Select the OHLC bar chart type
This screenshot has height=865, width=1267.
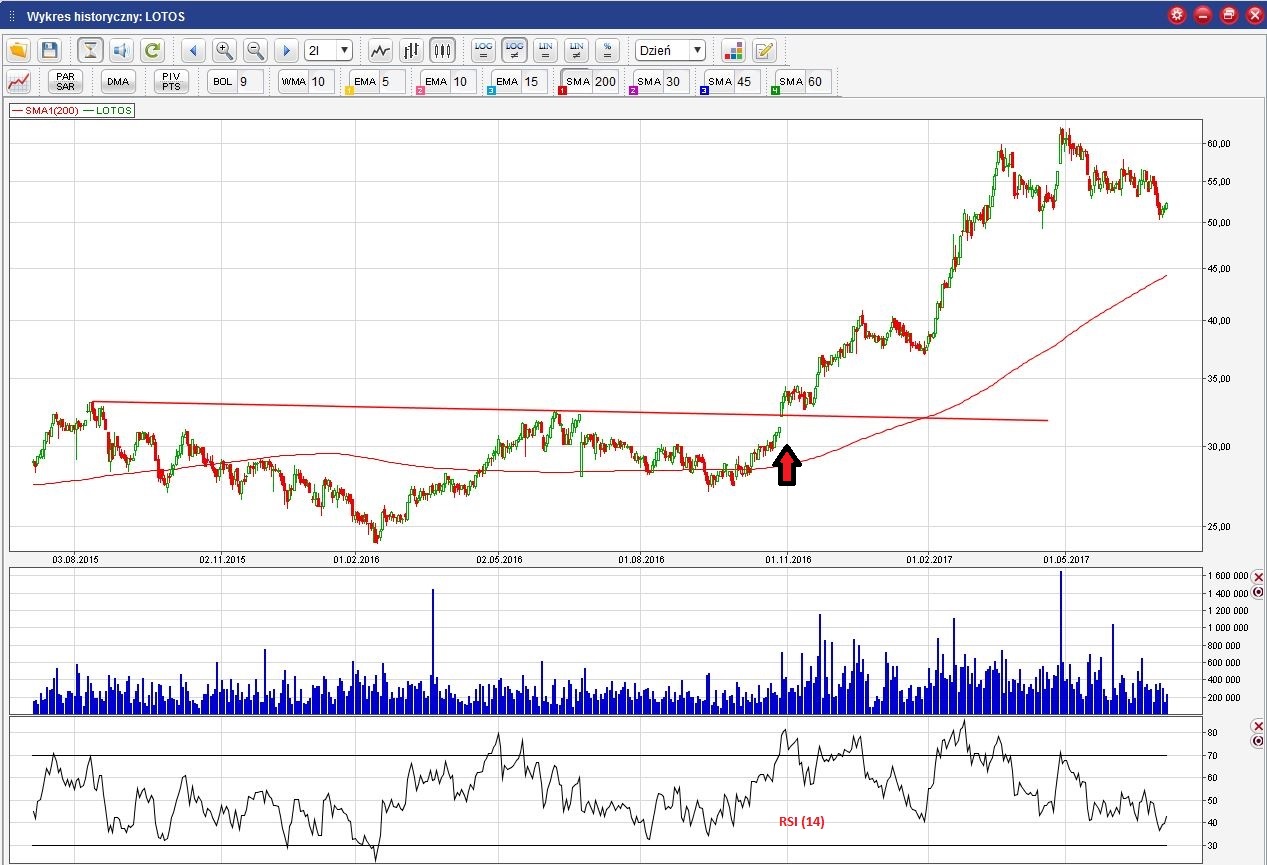[411, 50]
